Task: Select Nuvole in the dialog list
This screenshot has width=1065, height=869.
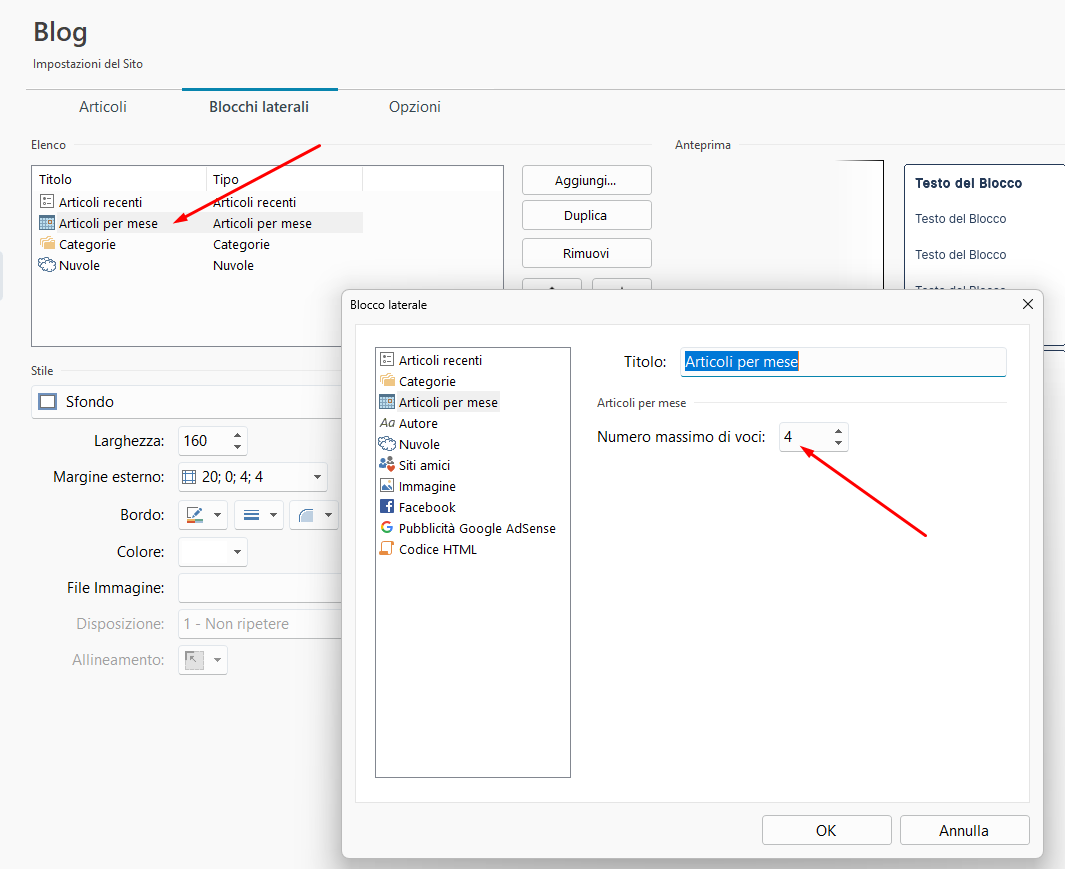Action: [419, 444]
